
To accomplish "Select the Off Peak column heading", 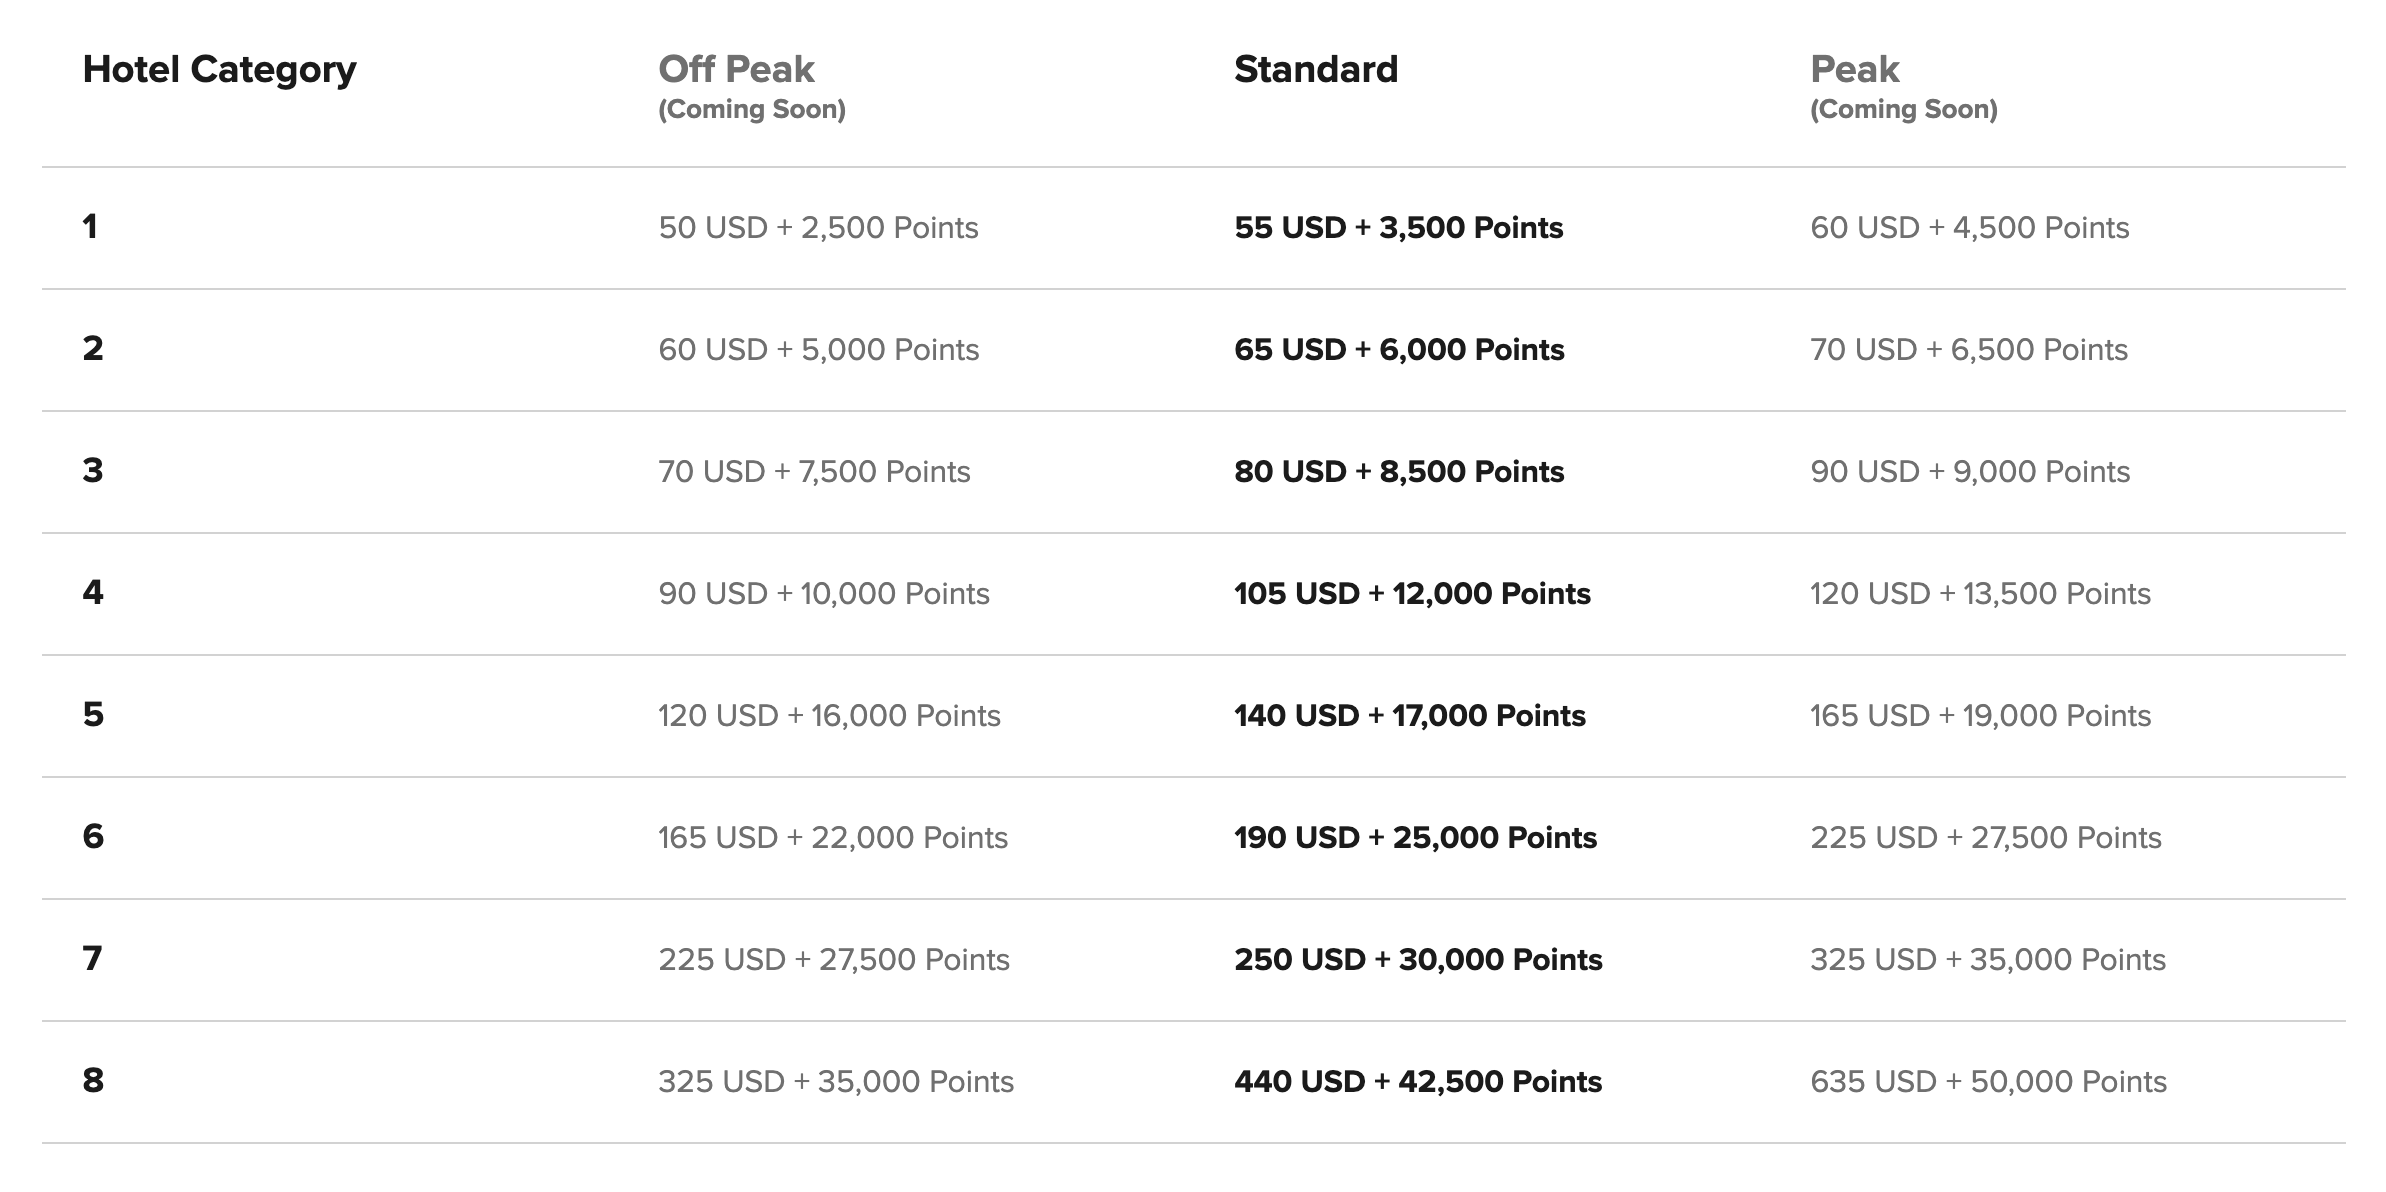I will coord(736,69).
